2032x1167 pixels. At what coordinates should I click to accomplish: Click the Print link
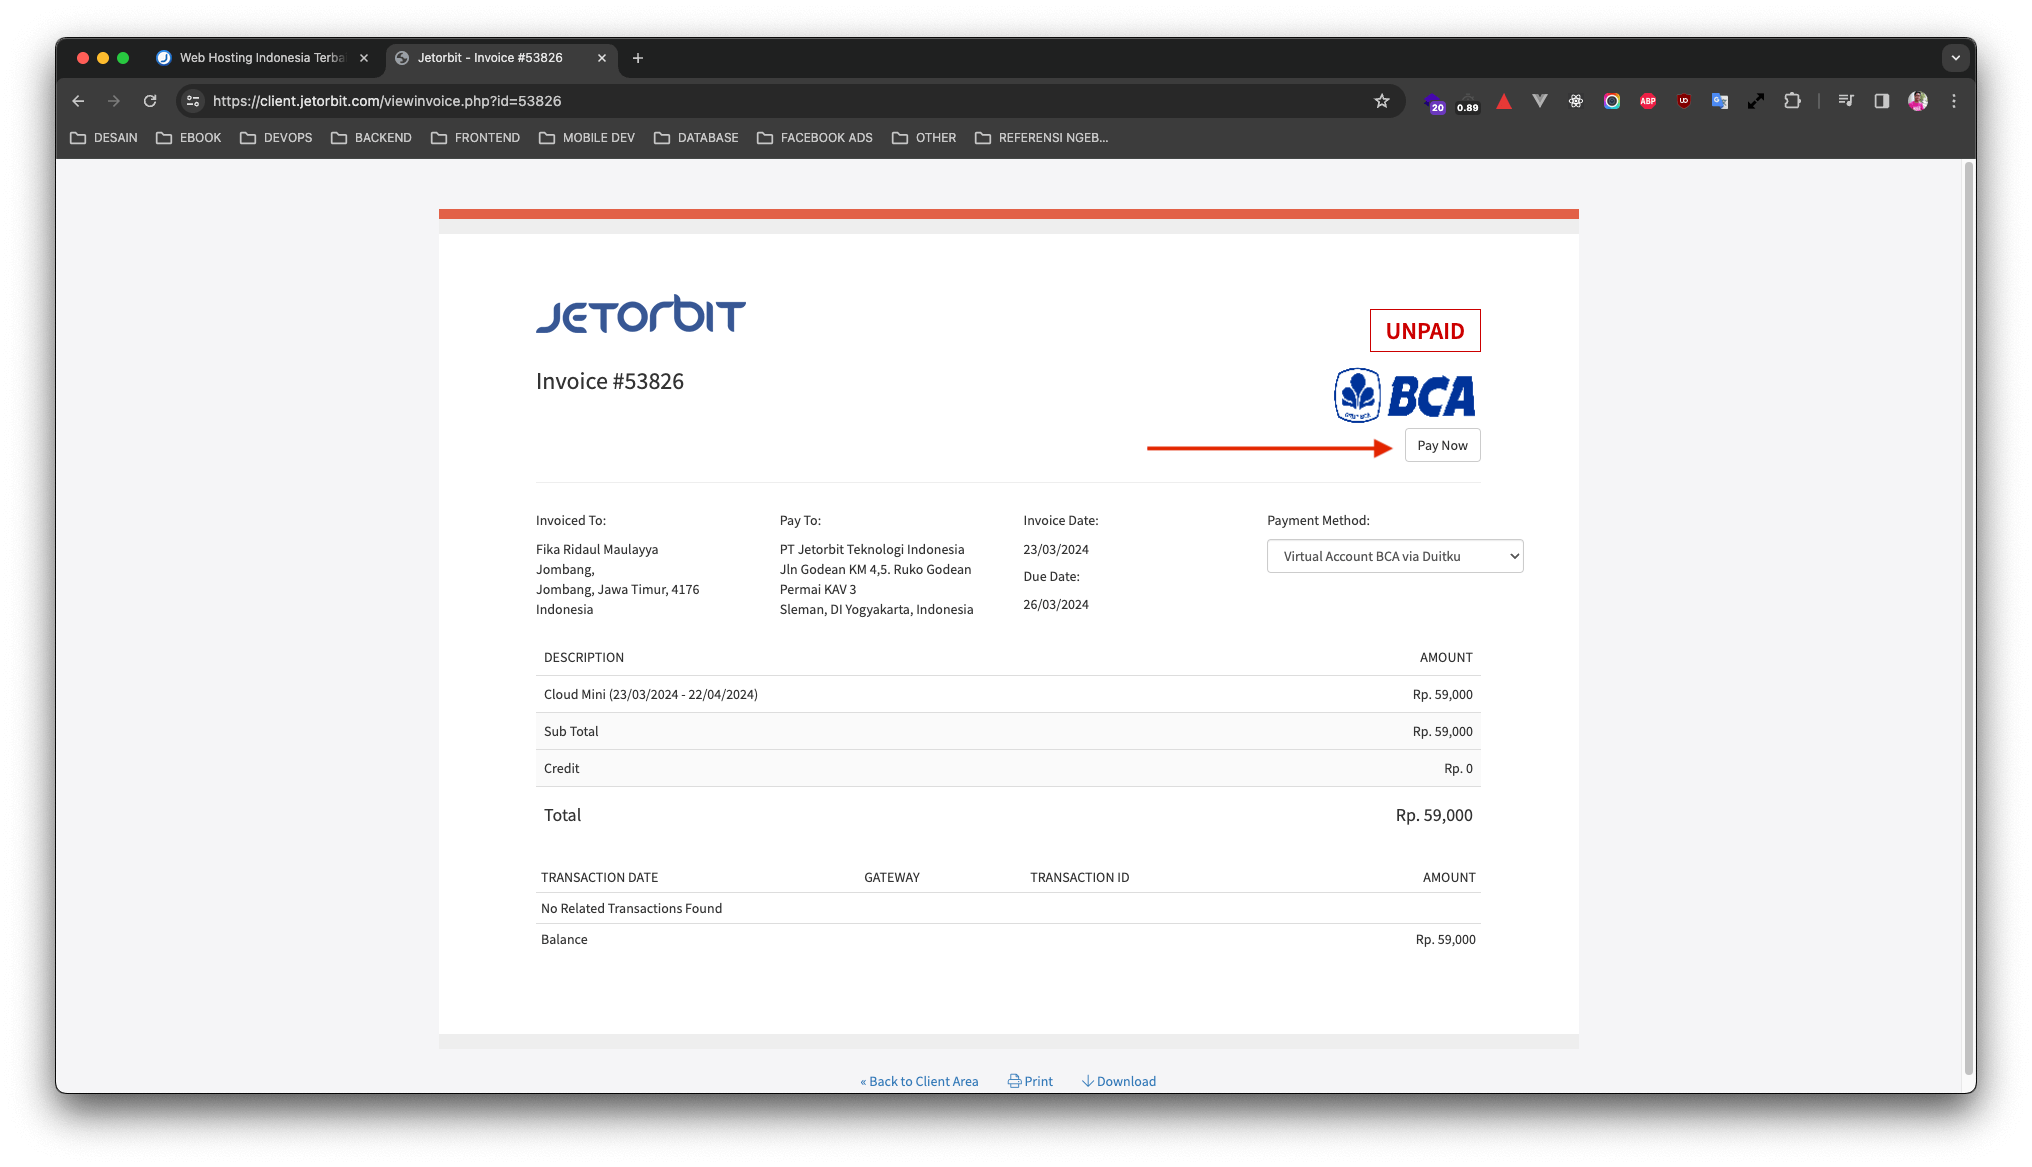pos(1030,1081)
